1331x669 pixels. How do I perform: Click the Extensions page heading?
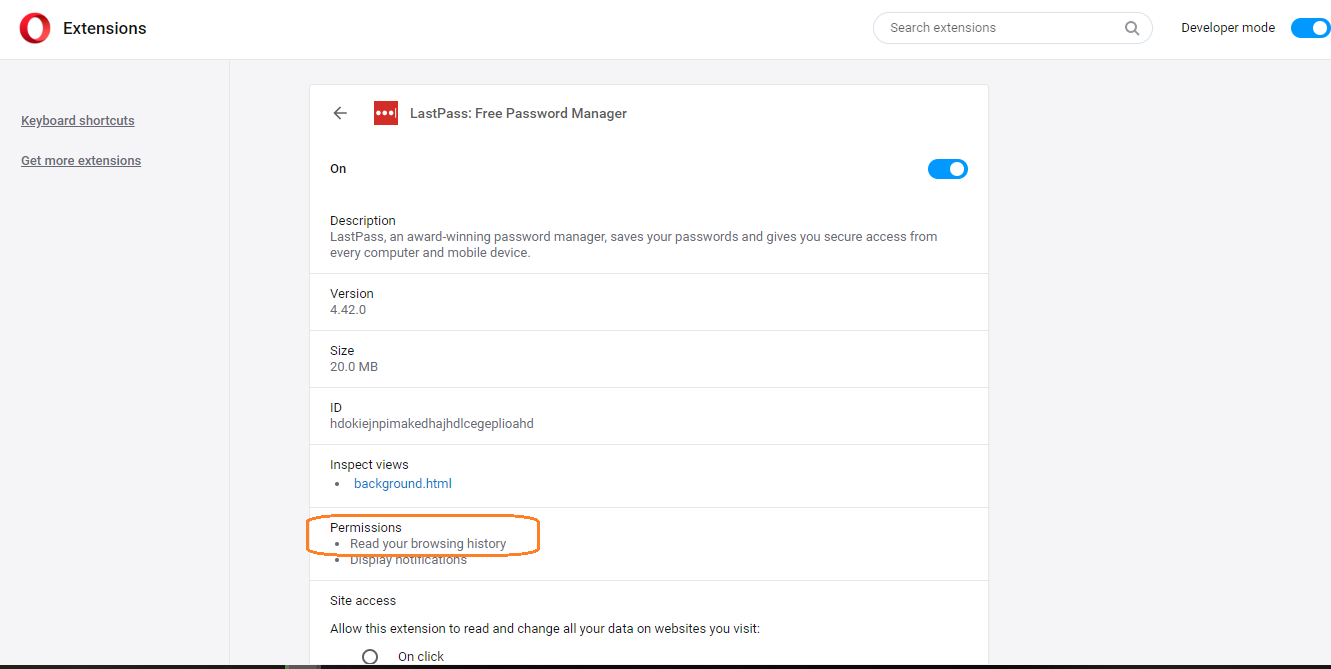click(105, 28)
